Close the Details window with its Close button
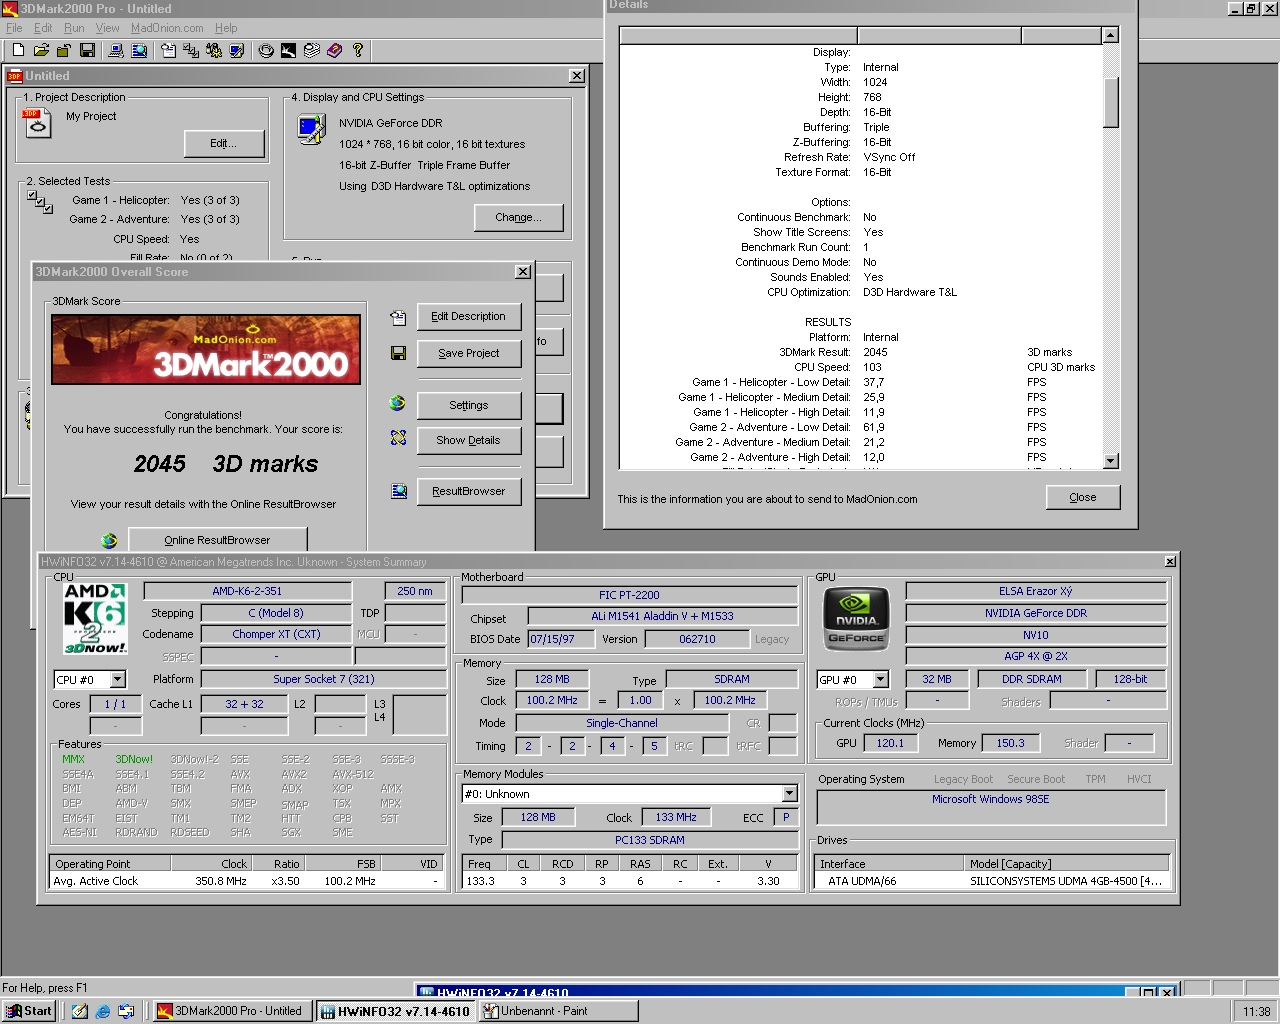 click(1082, 497)
